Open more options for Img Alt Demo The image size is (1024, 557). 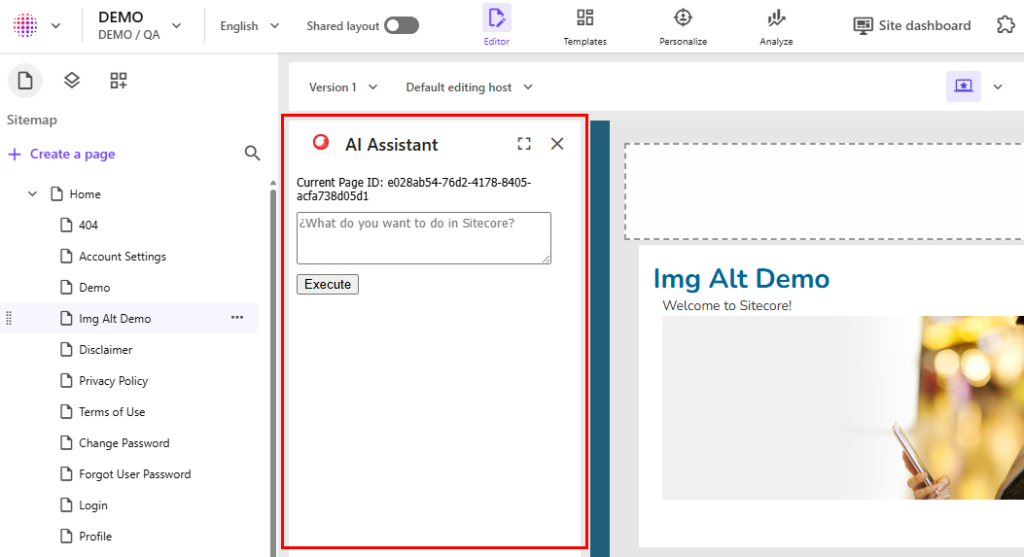[237, 317]
